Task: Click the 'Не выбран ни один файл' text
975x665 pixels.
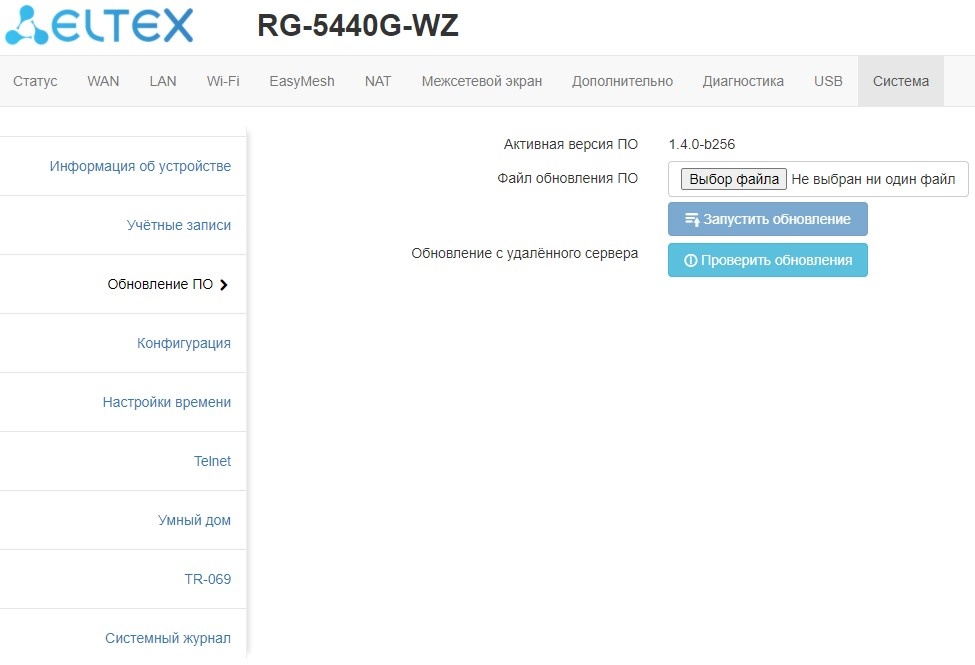Action: tap(873, 179)
